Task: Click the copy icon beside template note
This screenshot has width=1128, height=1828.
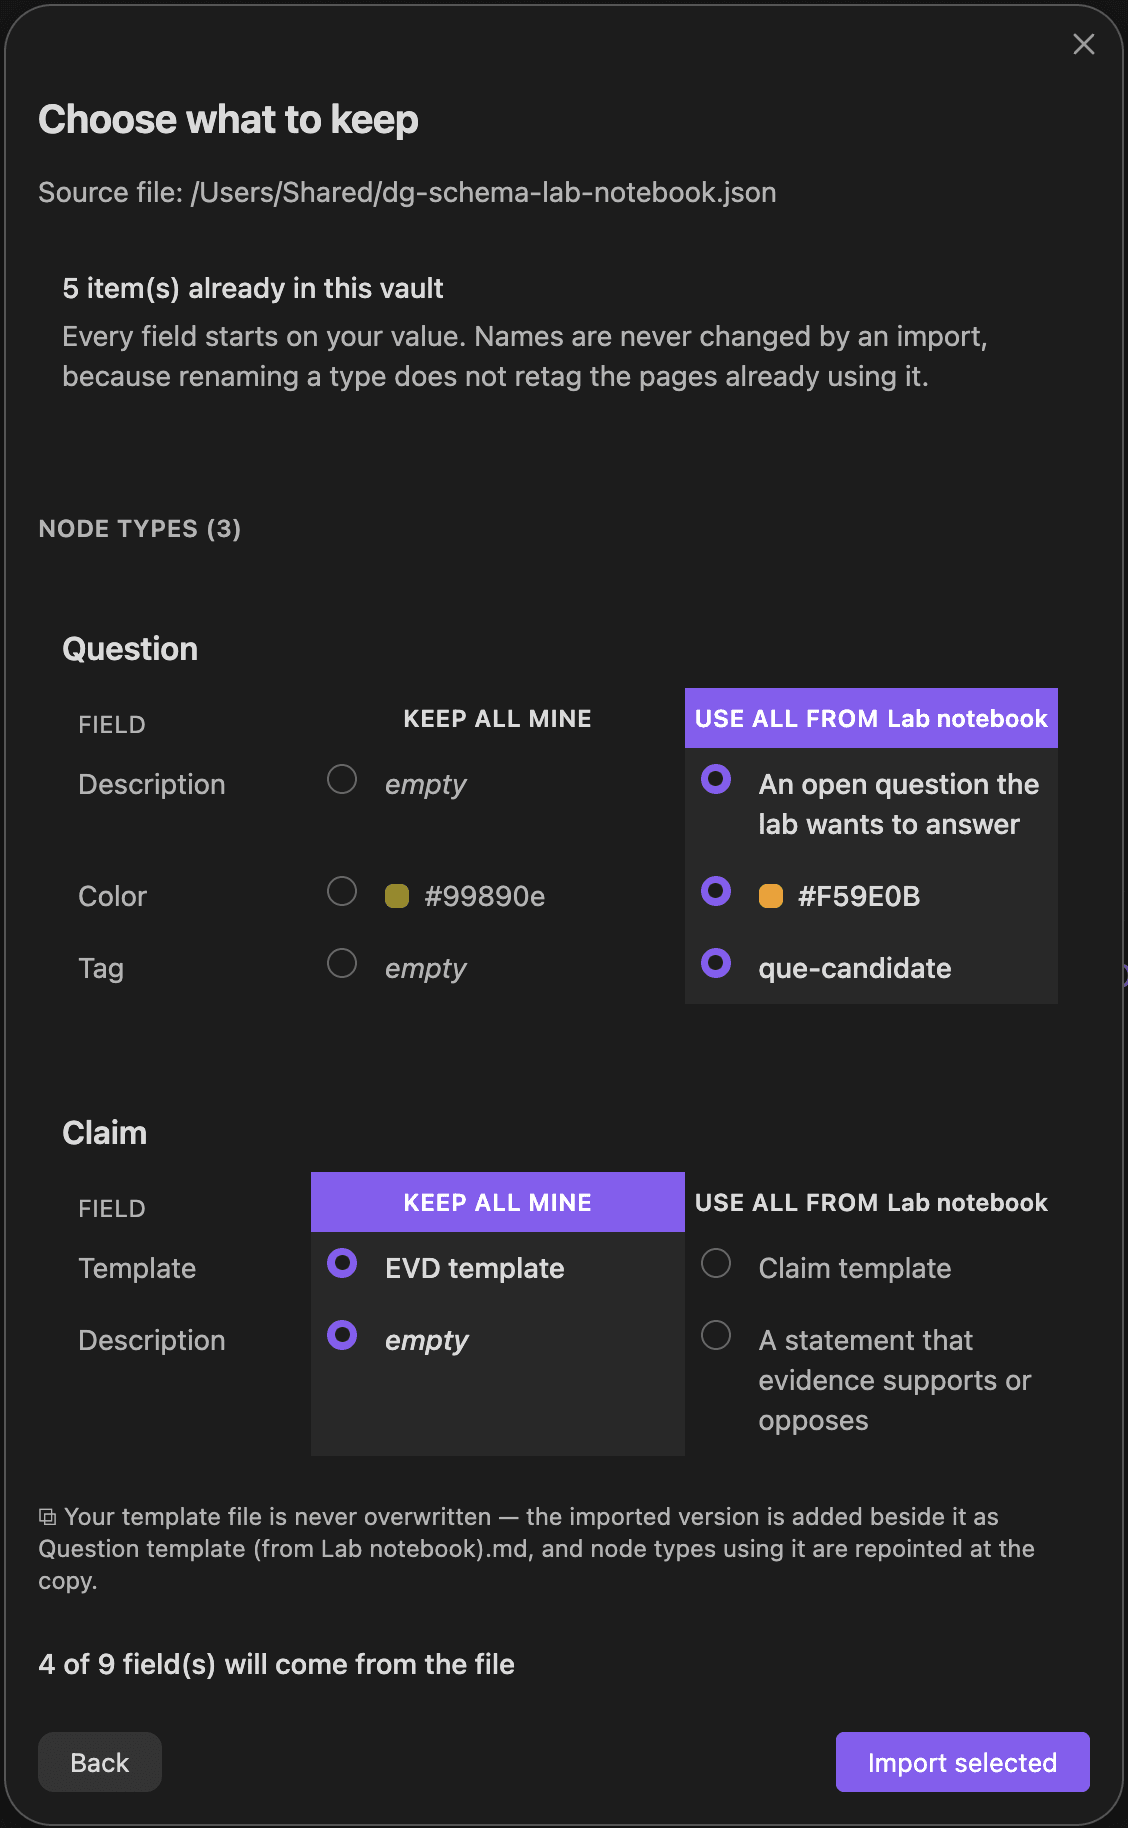Action: pyautogui.click(x=47, y=1517)
